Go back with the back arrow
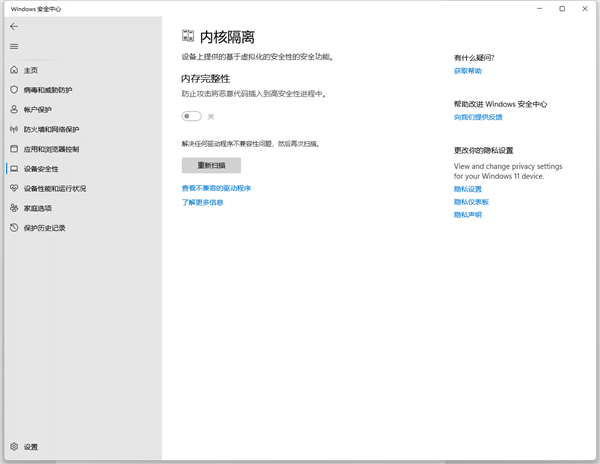Viewport: 600px width, 464px height. click(x=14, y=26)
